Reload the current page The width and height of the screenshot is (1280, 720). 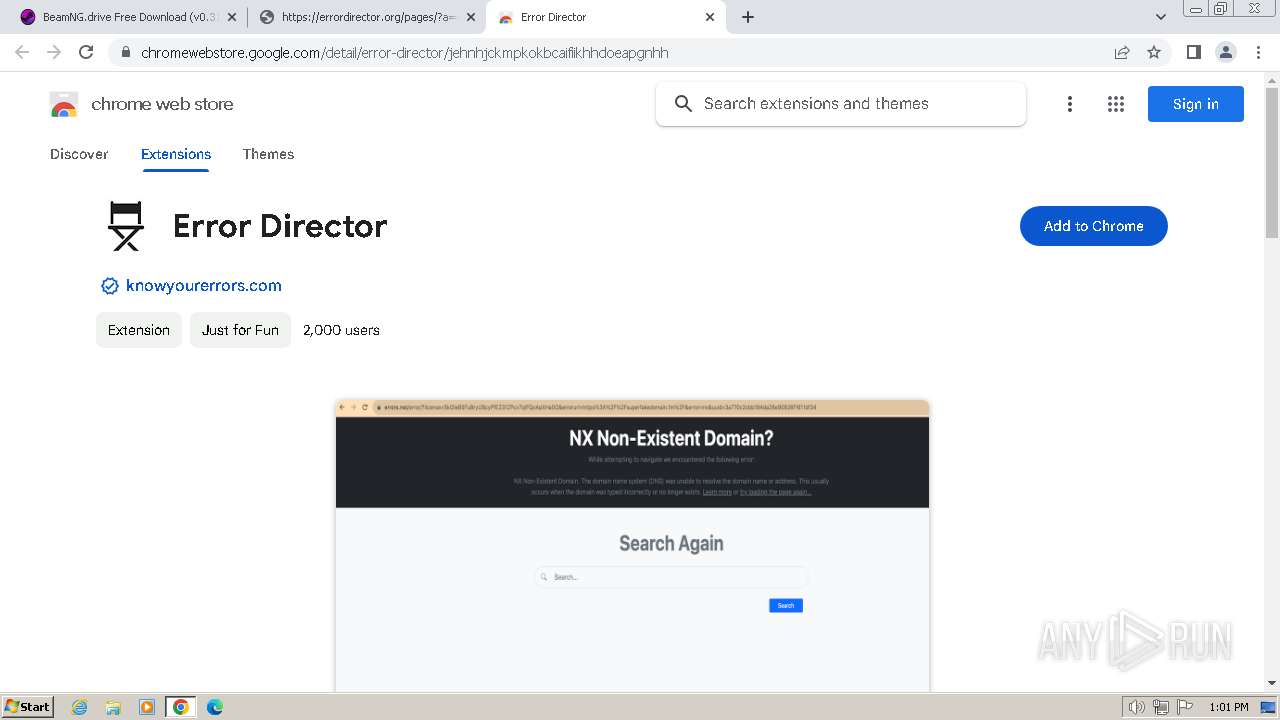86,52
